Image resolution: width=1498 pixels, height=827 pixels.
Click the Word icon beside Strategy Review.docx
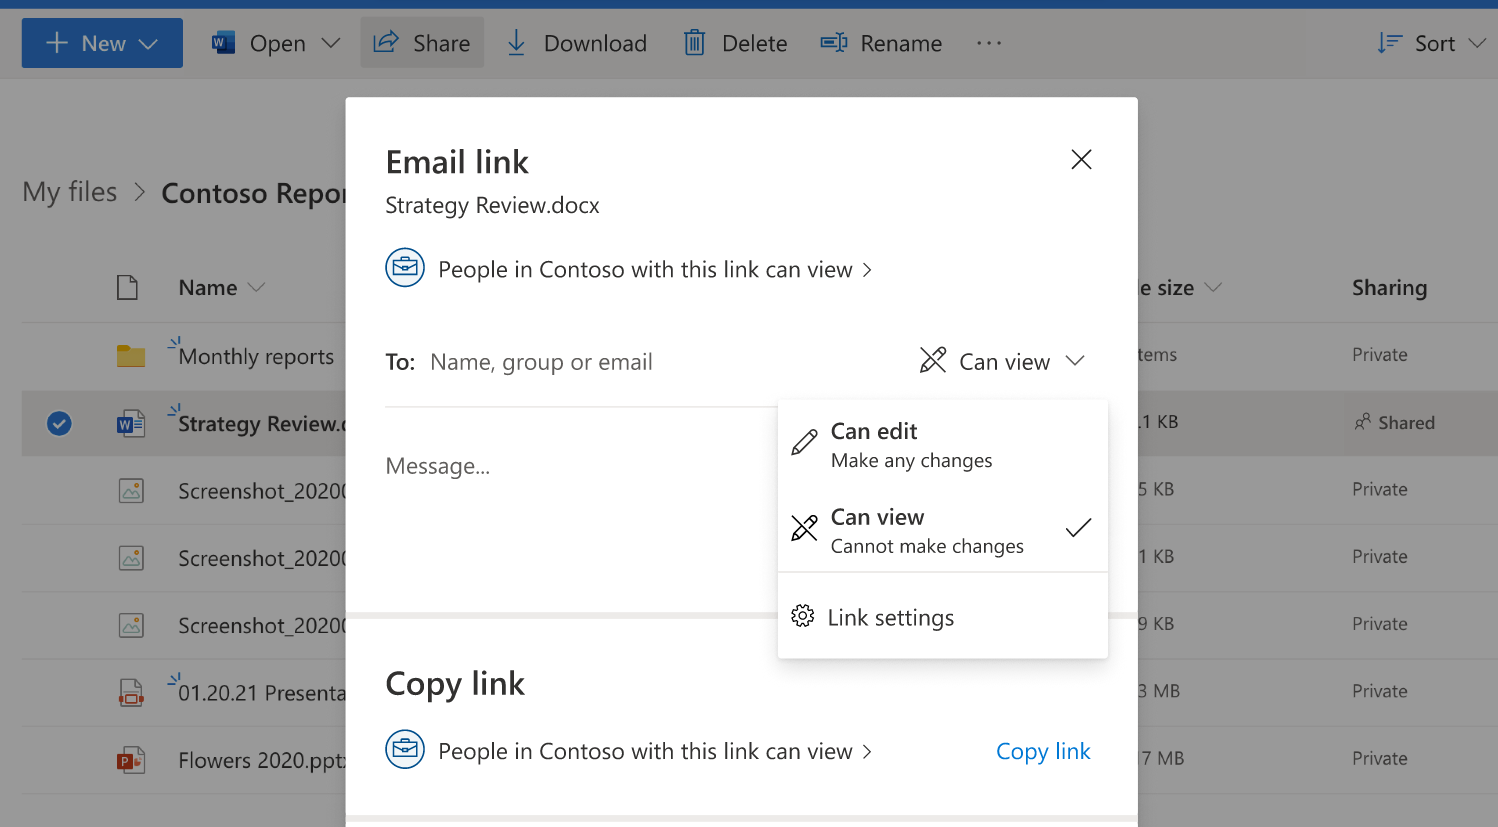(x=130, y=423)
